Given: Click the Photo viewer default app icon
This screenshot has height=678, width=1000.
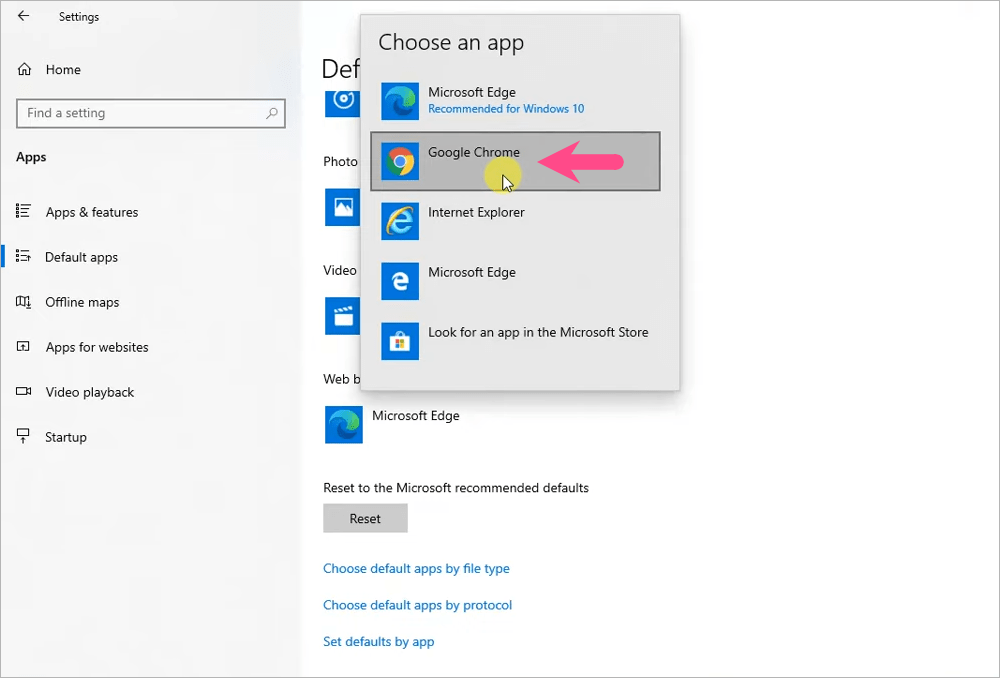Looking at the screenshot, I should pyautogui.click(x=343, y=207).
